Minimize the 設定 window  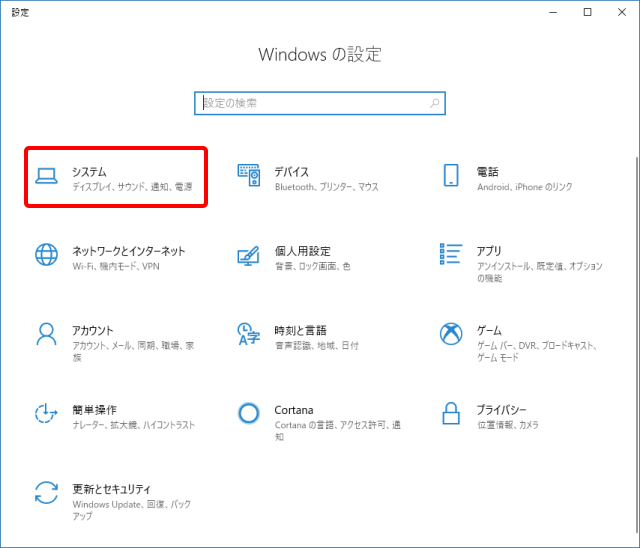553,12
